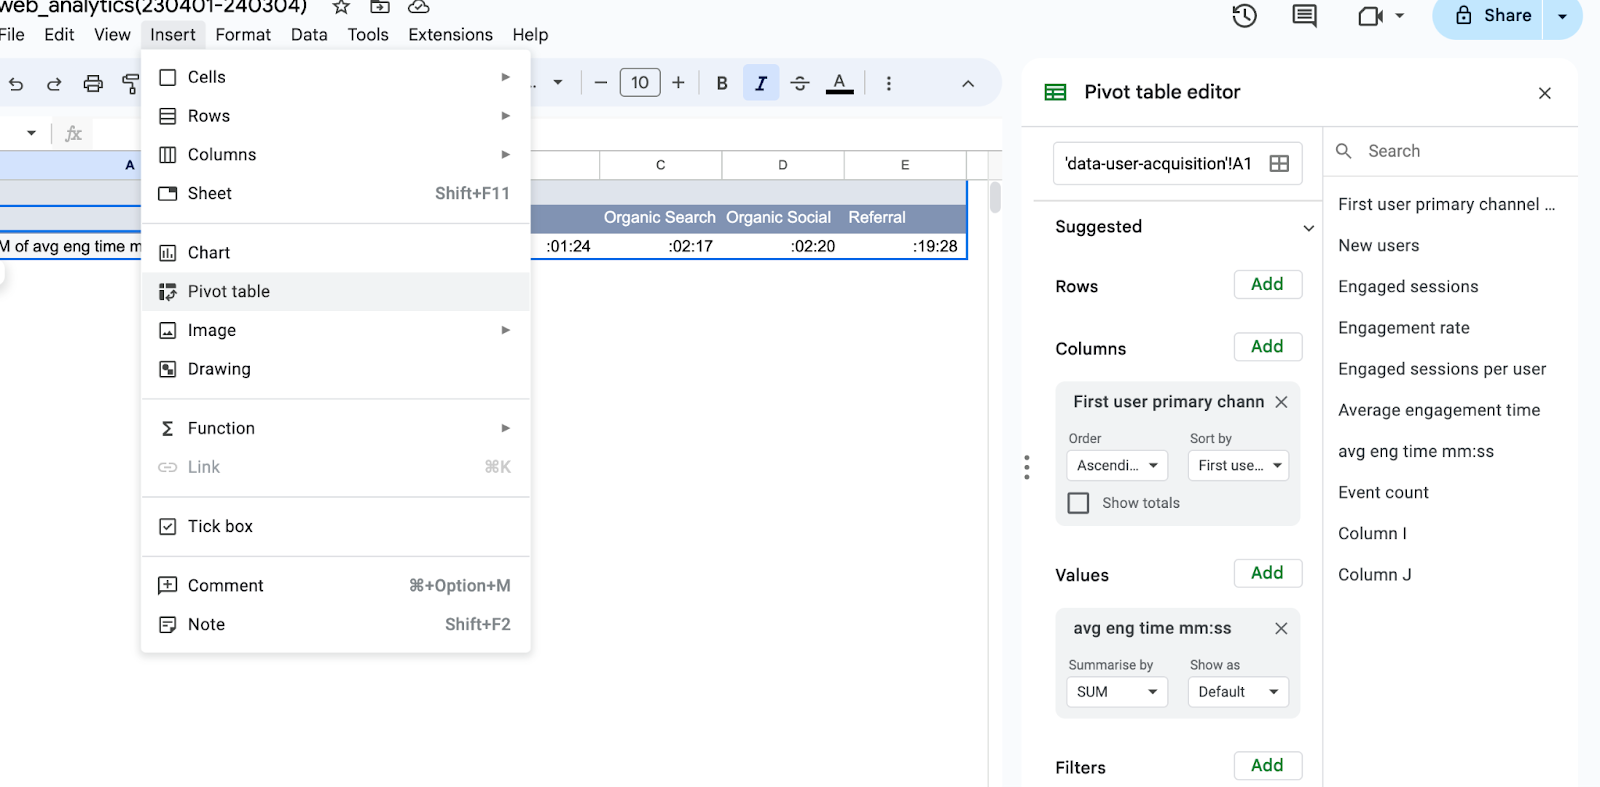Click the pivot field Search box
Viewport: 1600px width, 787px height.
pos(1450,151)
